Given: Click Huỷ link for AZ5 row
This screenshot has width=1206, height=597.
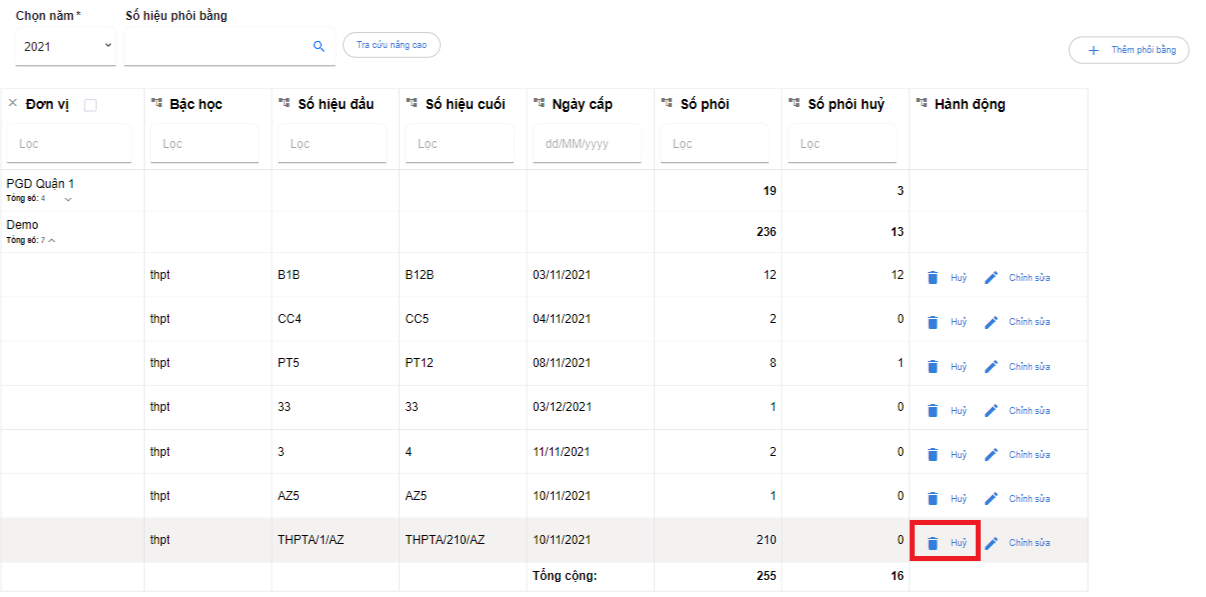Looking at the screenshot, I should (958, 499).
